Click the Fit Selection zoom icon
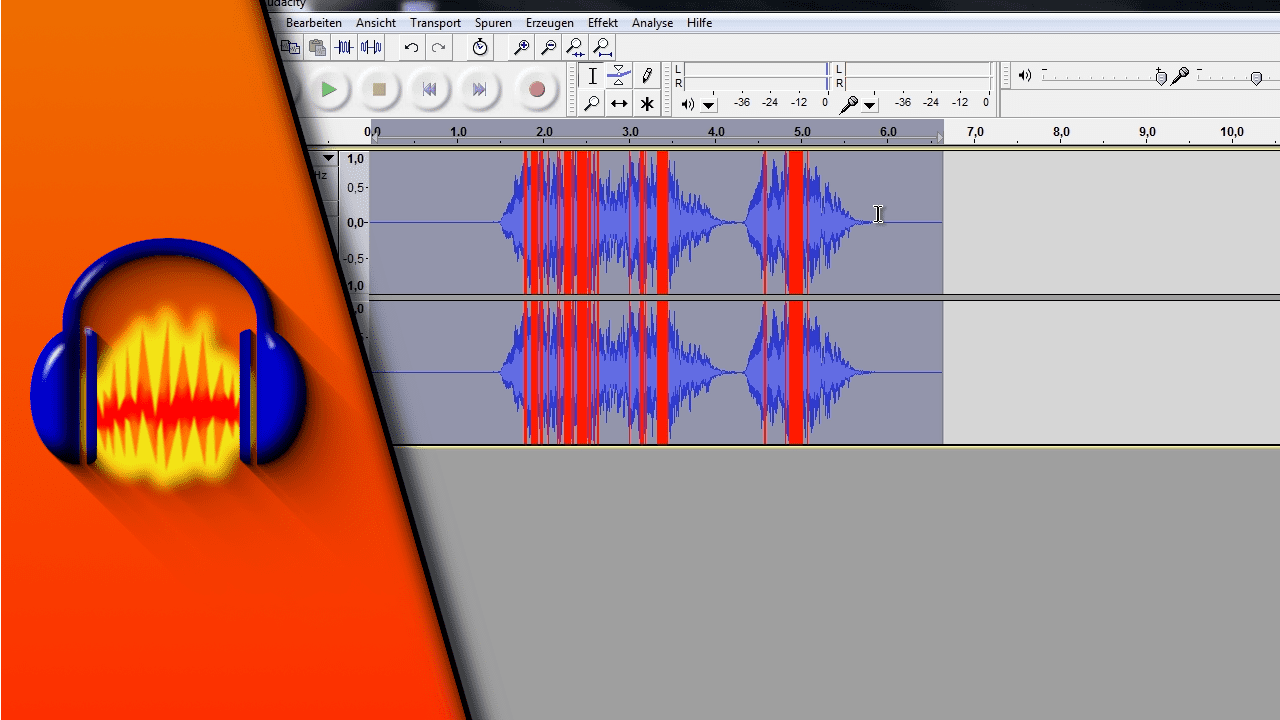 click(x=575, y=47)
